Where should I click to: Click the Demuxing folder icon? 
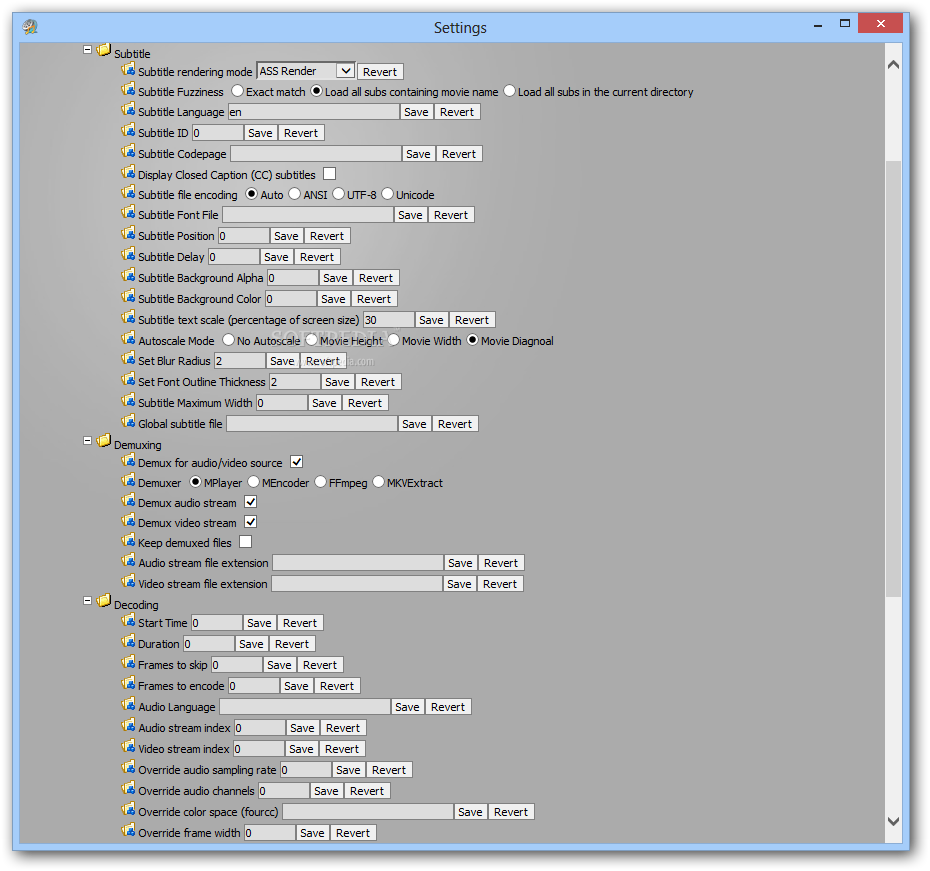pos(104,441)
